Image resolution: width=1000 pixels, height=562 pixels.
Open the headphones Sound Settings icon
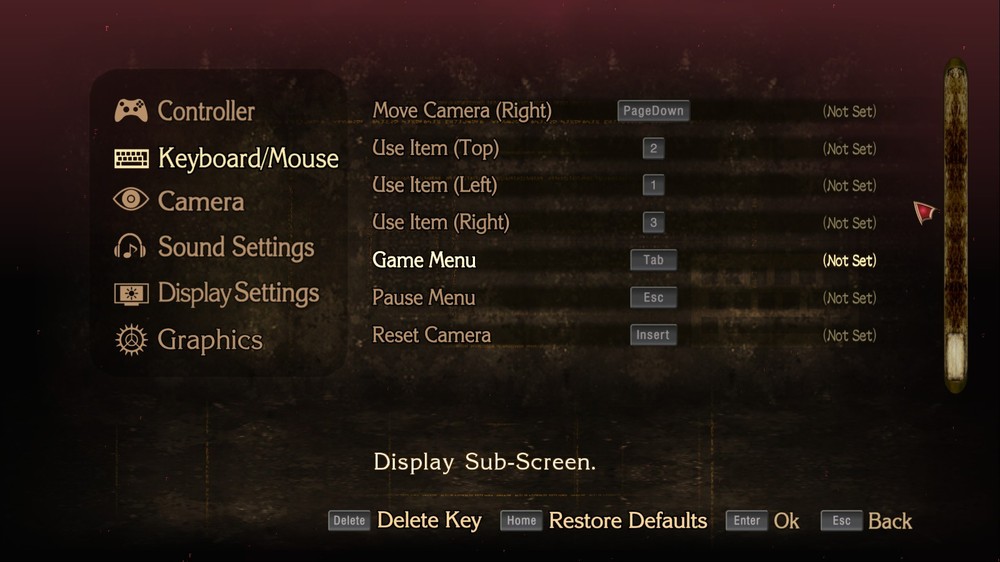pos(130,246)
